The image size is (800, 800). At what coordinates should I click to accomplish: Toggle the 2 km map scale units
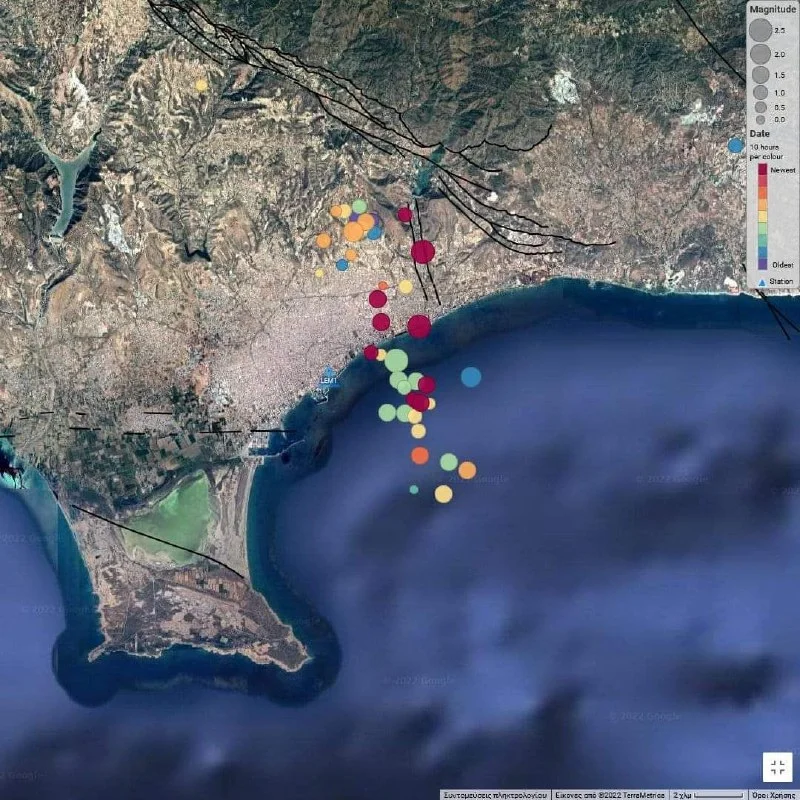(x=692, y=795)
